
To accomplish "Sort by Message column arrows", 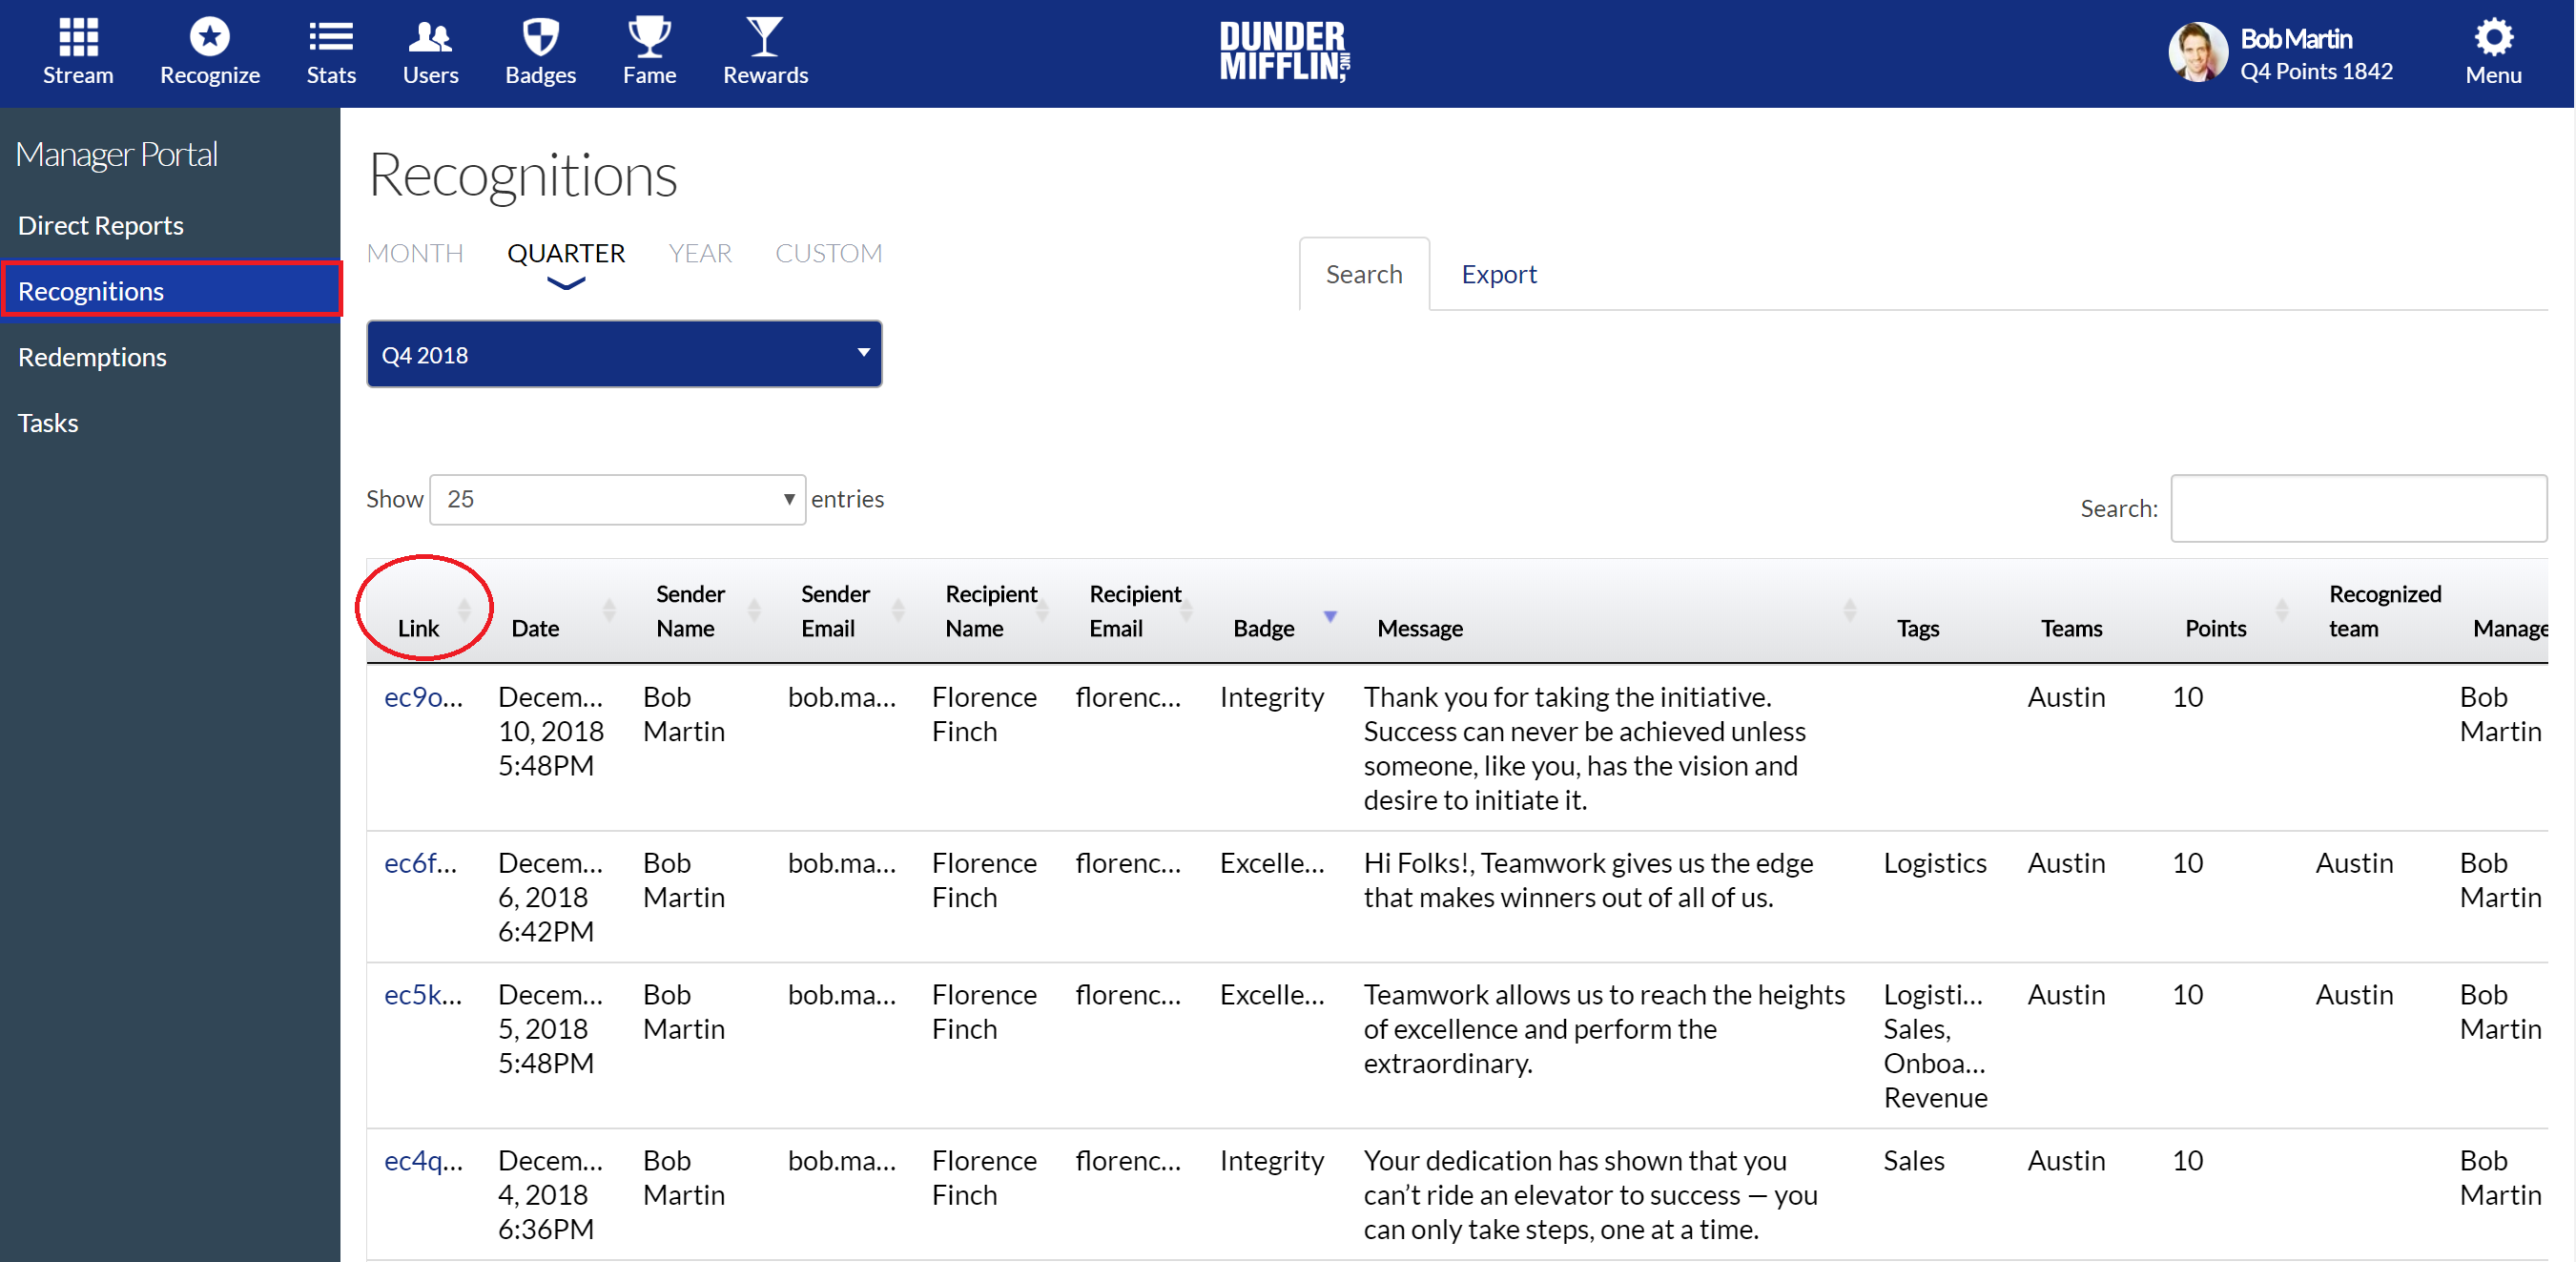I will (x=1850, y=609).
